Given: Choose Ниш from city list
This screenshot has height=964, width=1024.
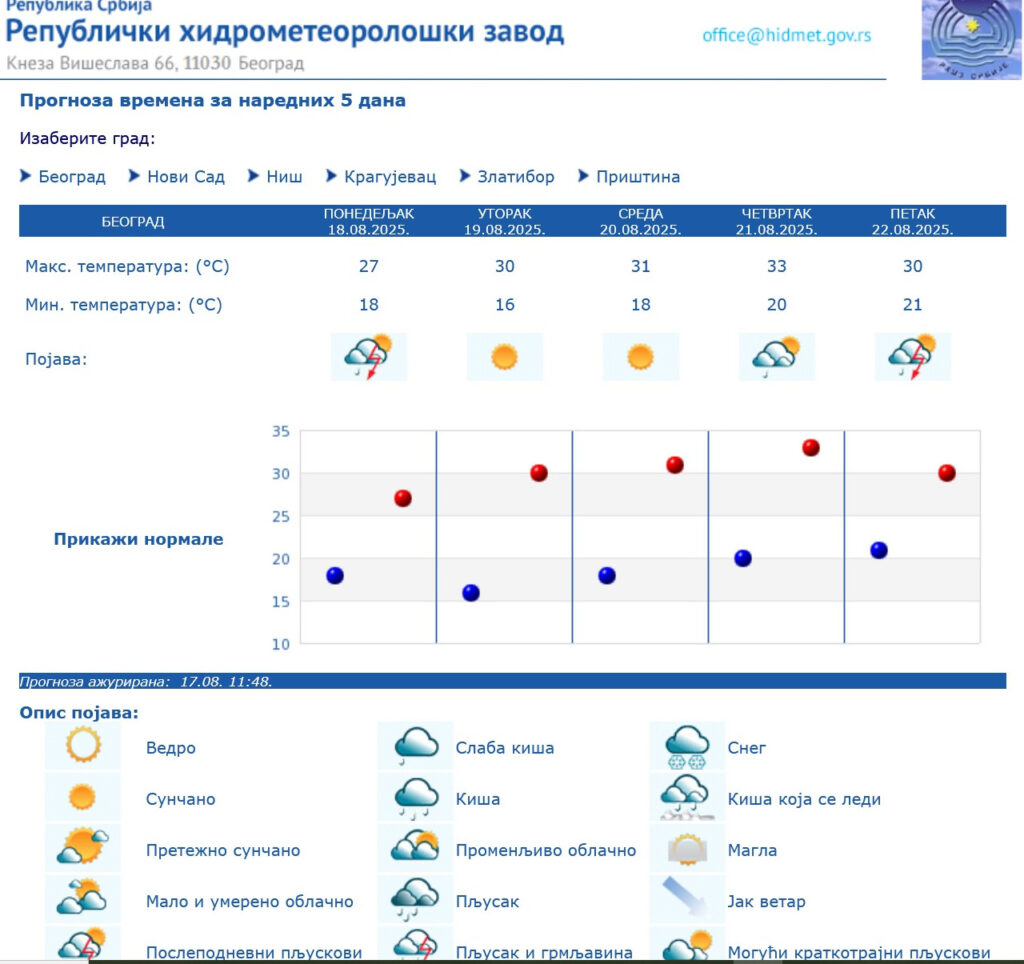Looking at the screenshot, I should click(284, 177).
